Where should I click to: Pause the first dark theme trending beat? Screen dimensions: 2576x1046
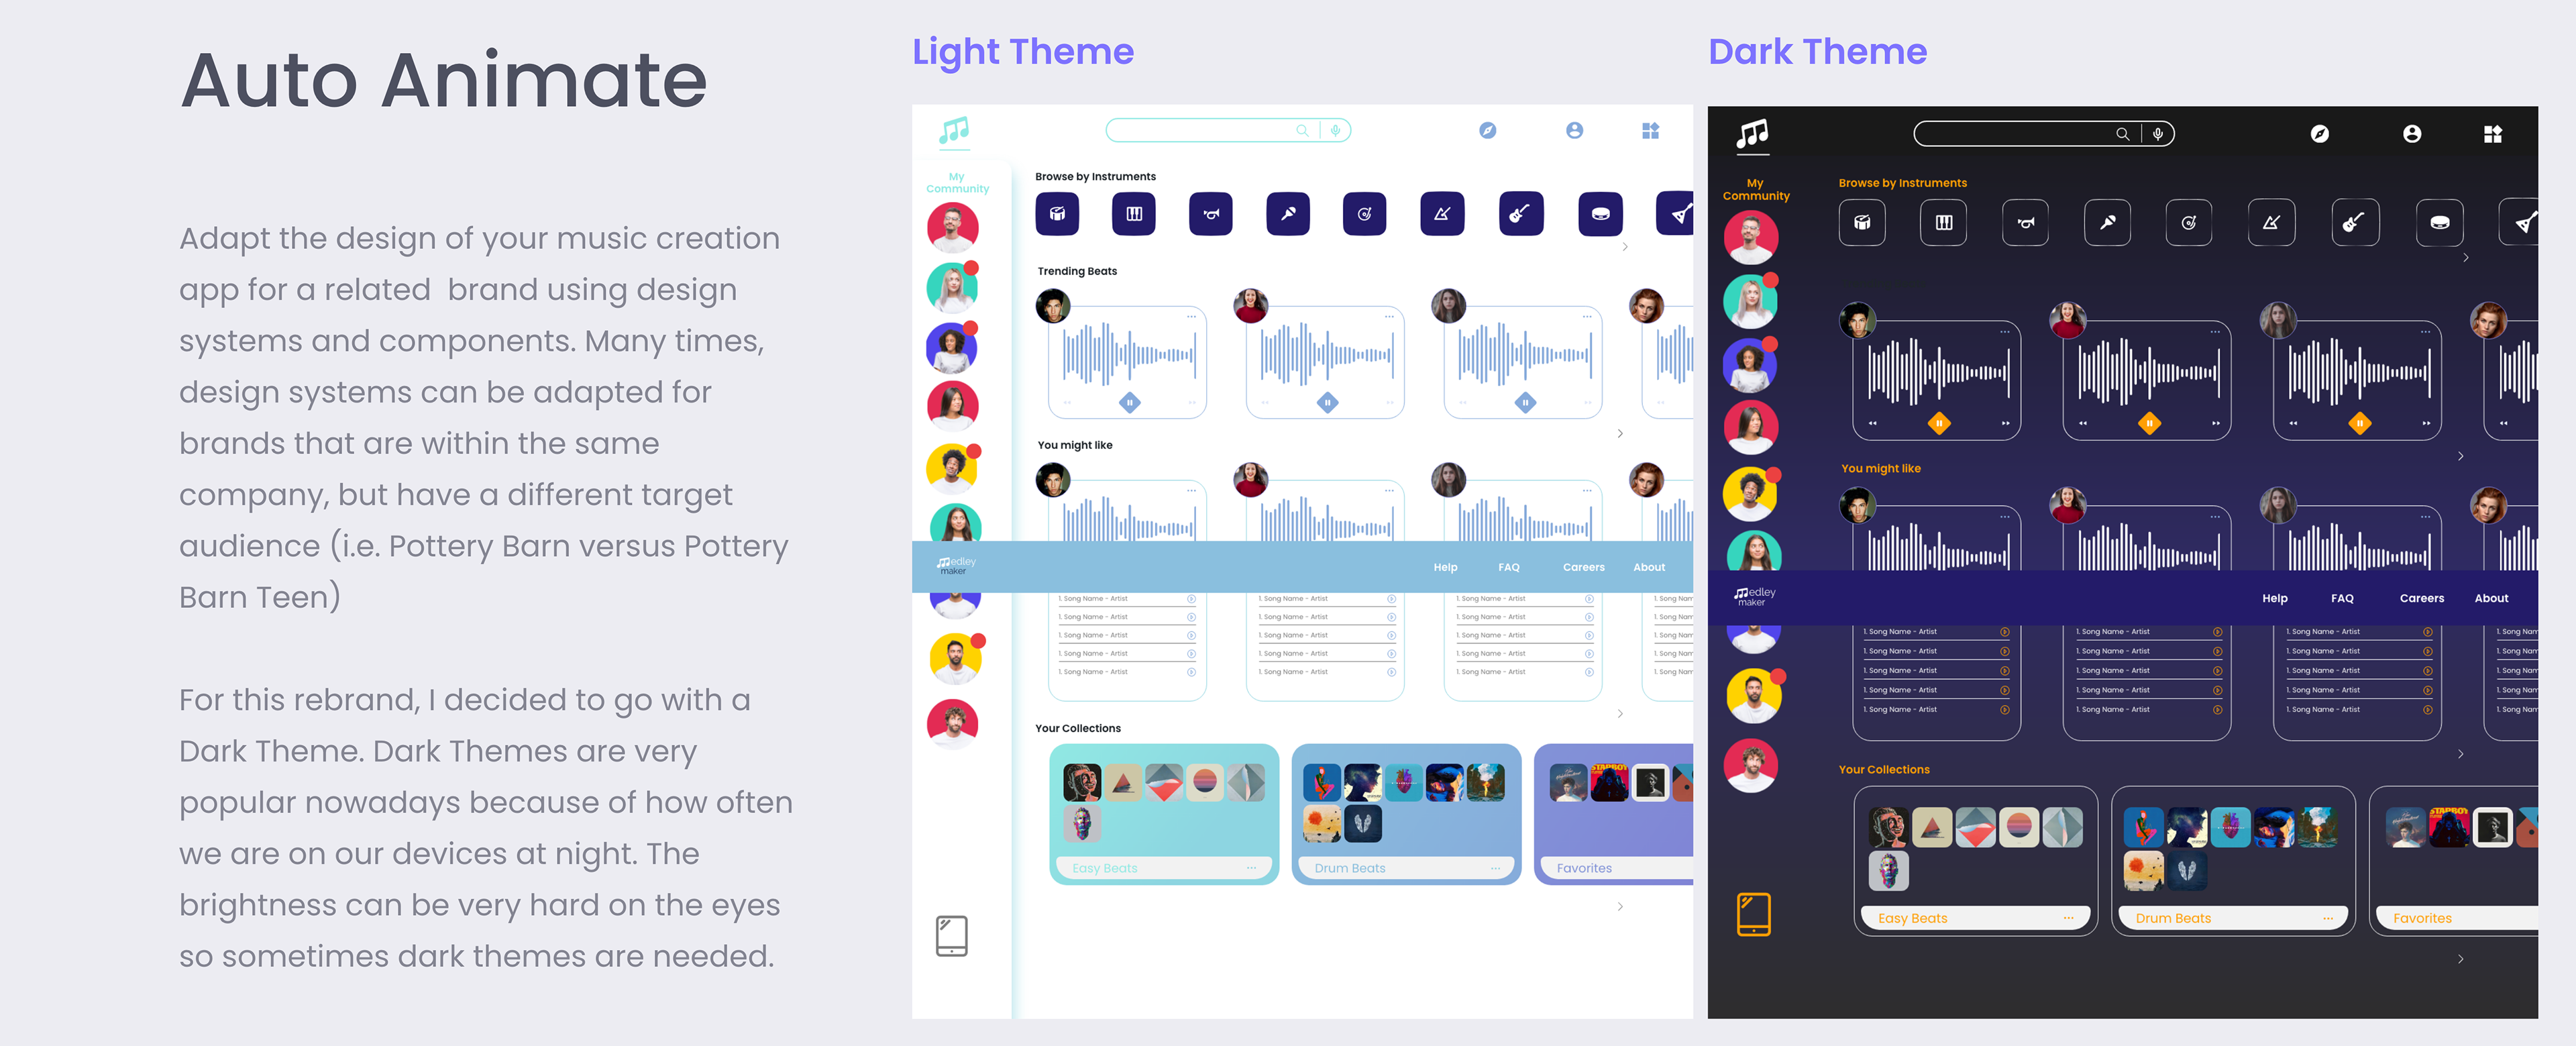[1938, 424]
